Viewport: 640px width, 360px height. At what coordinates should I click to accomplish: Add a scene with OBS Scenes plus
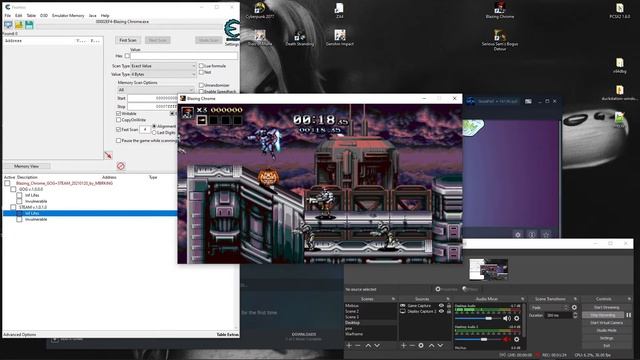(349, 346)
